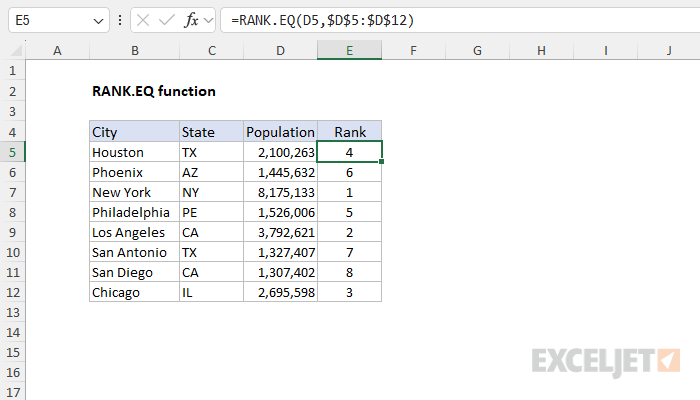Select the 'Chicago' cell
700x400 pixels.
pos(134,292)
